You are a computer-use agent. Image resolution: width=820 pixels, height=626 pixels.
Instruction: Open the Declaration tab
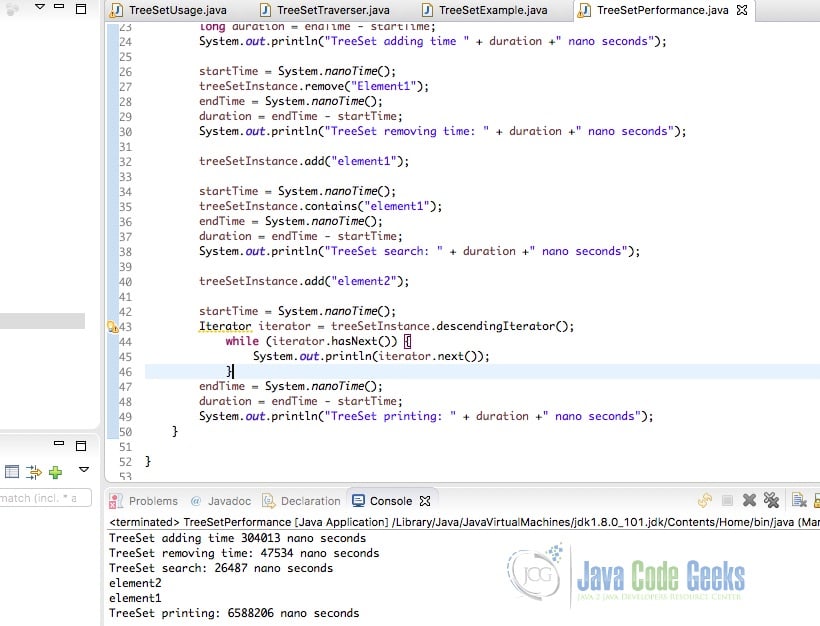(302, 501)
